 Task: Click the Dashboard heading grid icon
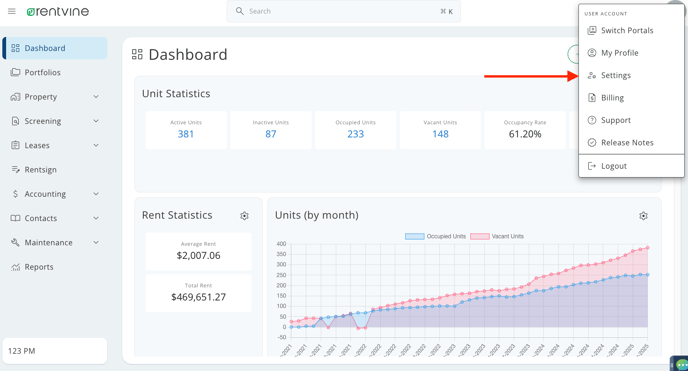(137, 54)
